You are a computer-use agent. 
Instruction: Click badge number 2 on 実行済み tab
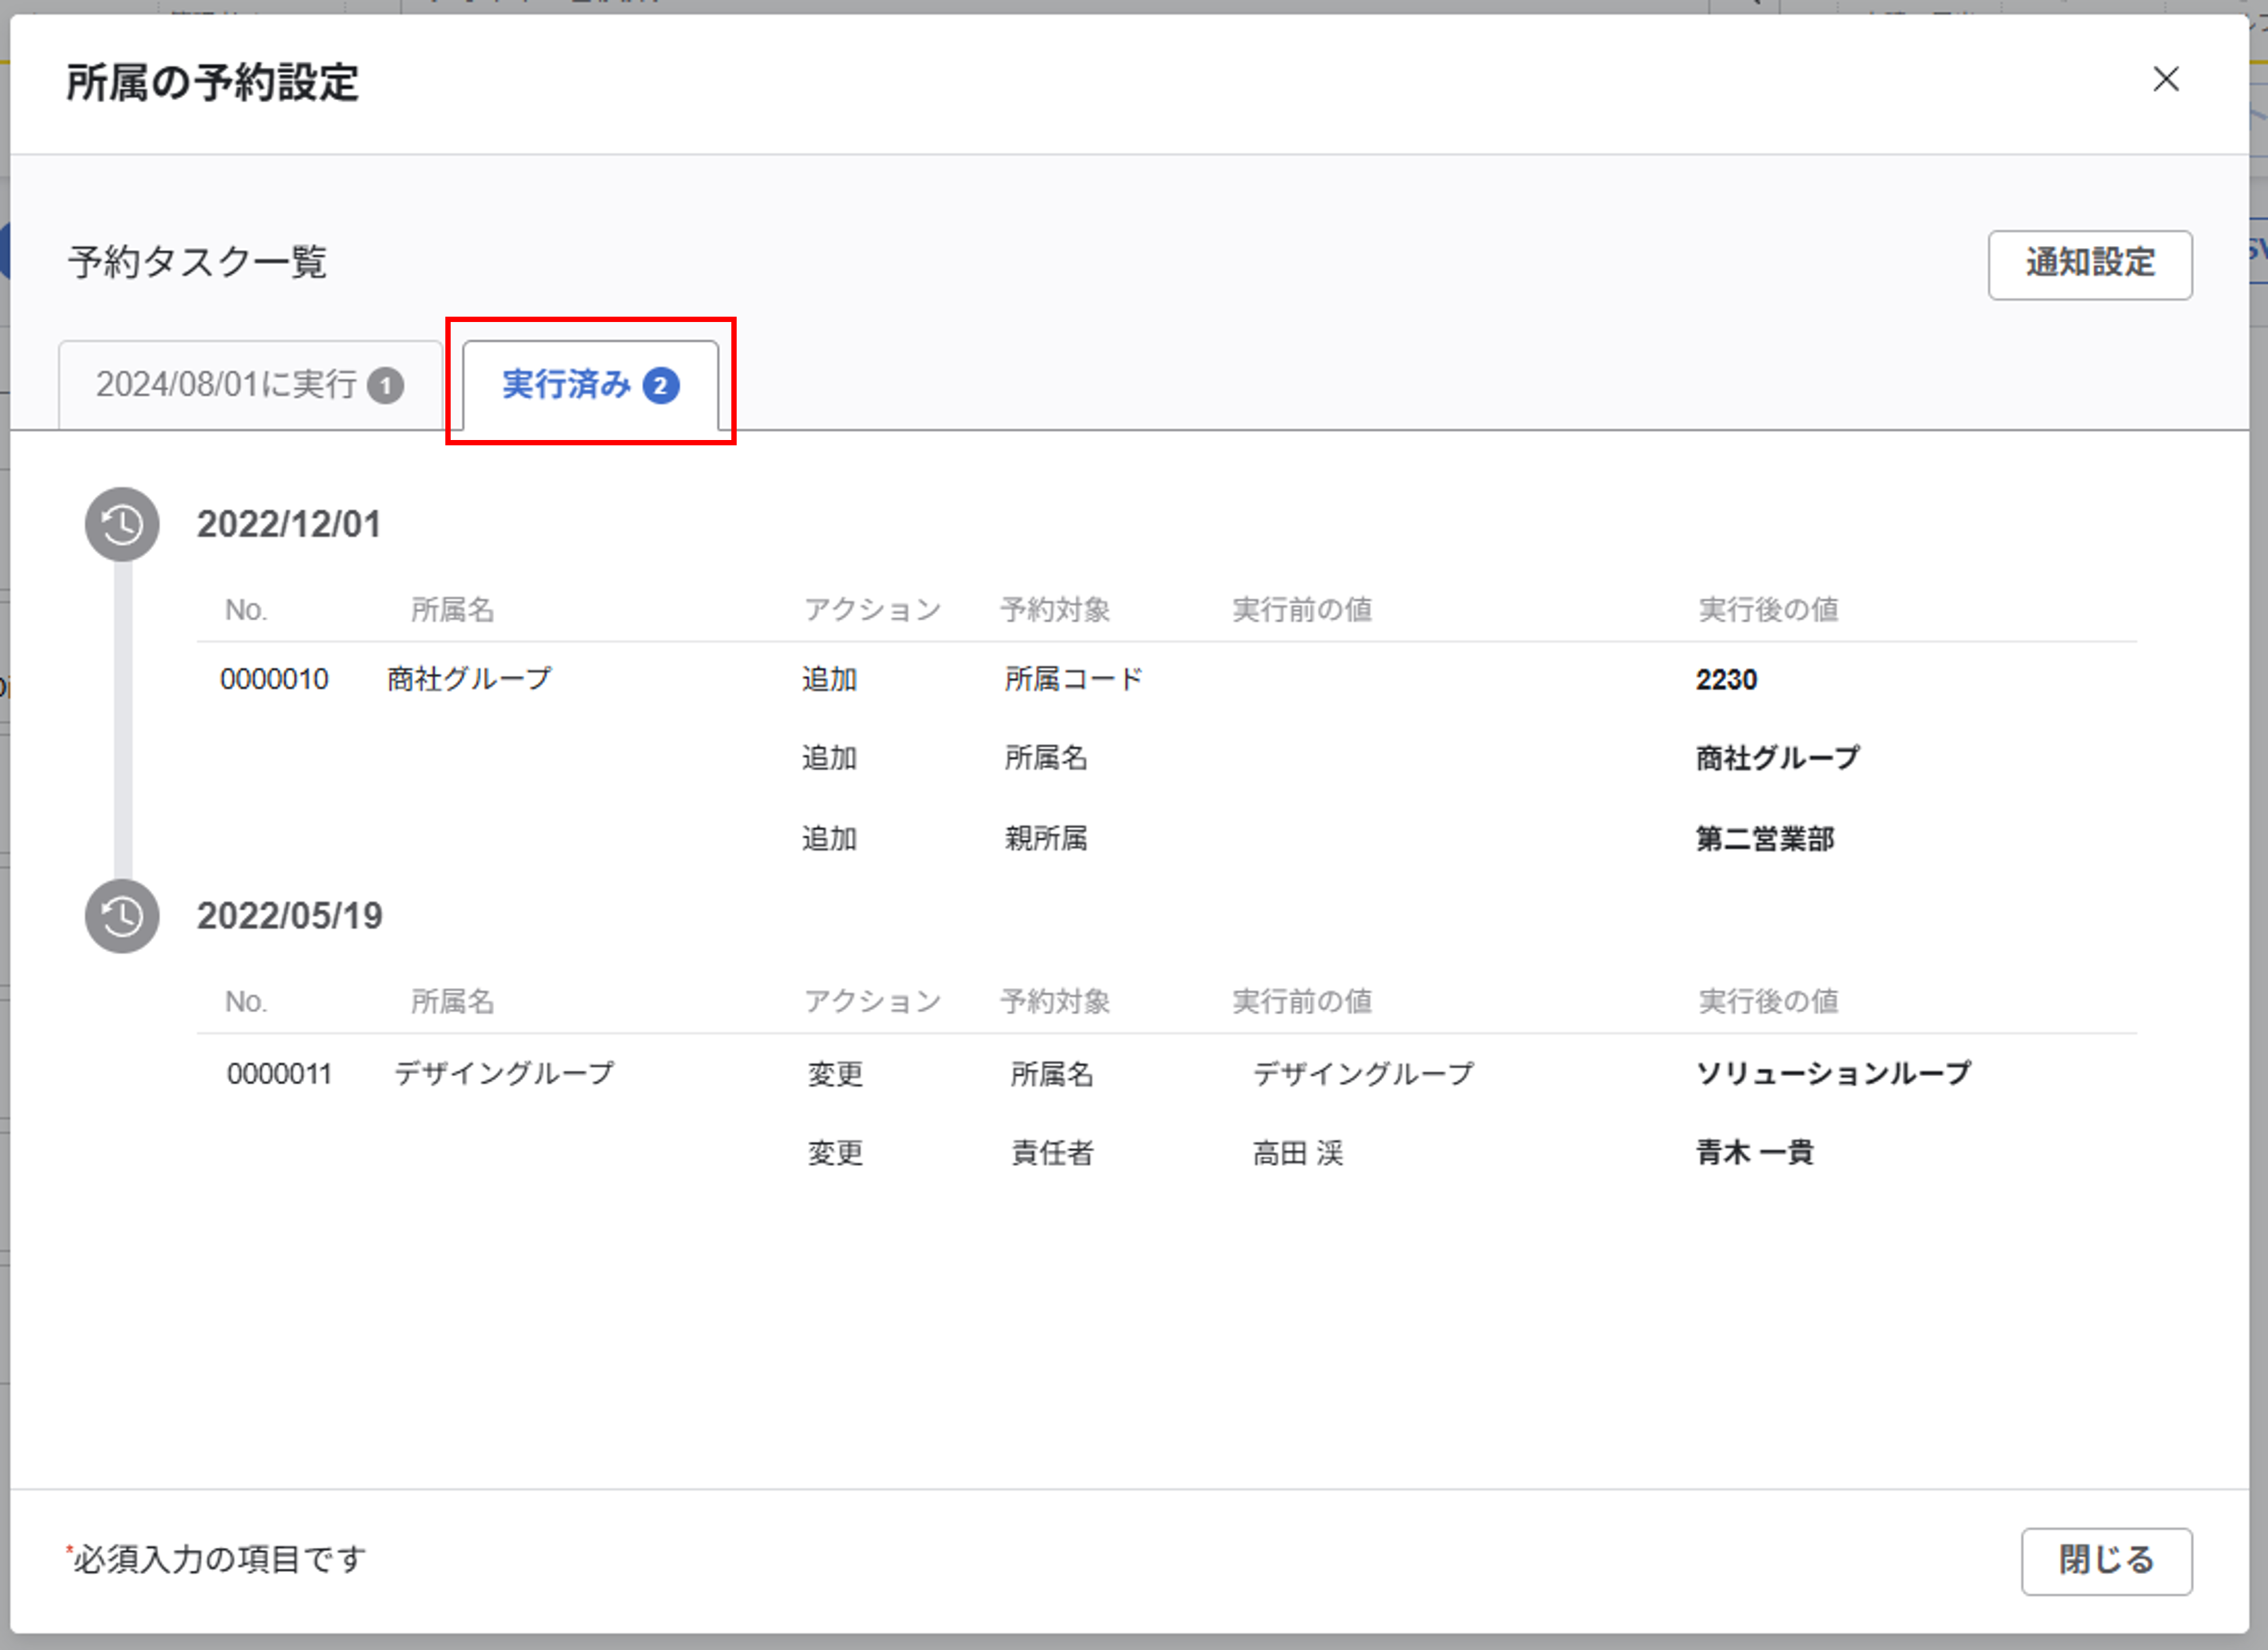660,385
